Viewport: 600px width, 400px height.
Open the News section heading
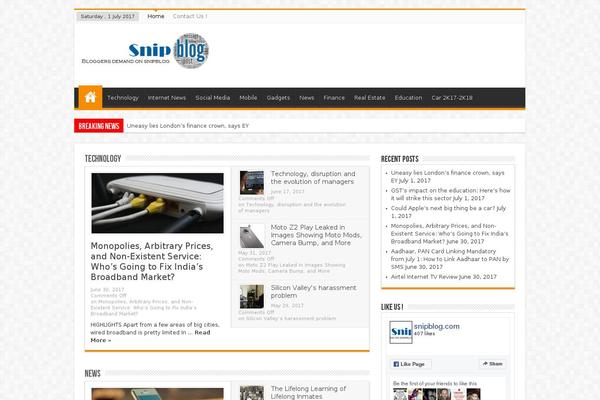[93, 373]
